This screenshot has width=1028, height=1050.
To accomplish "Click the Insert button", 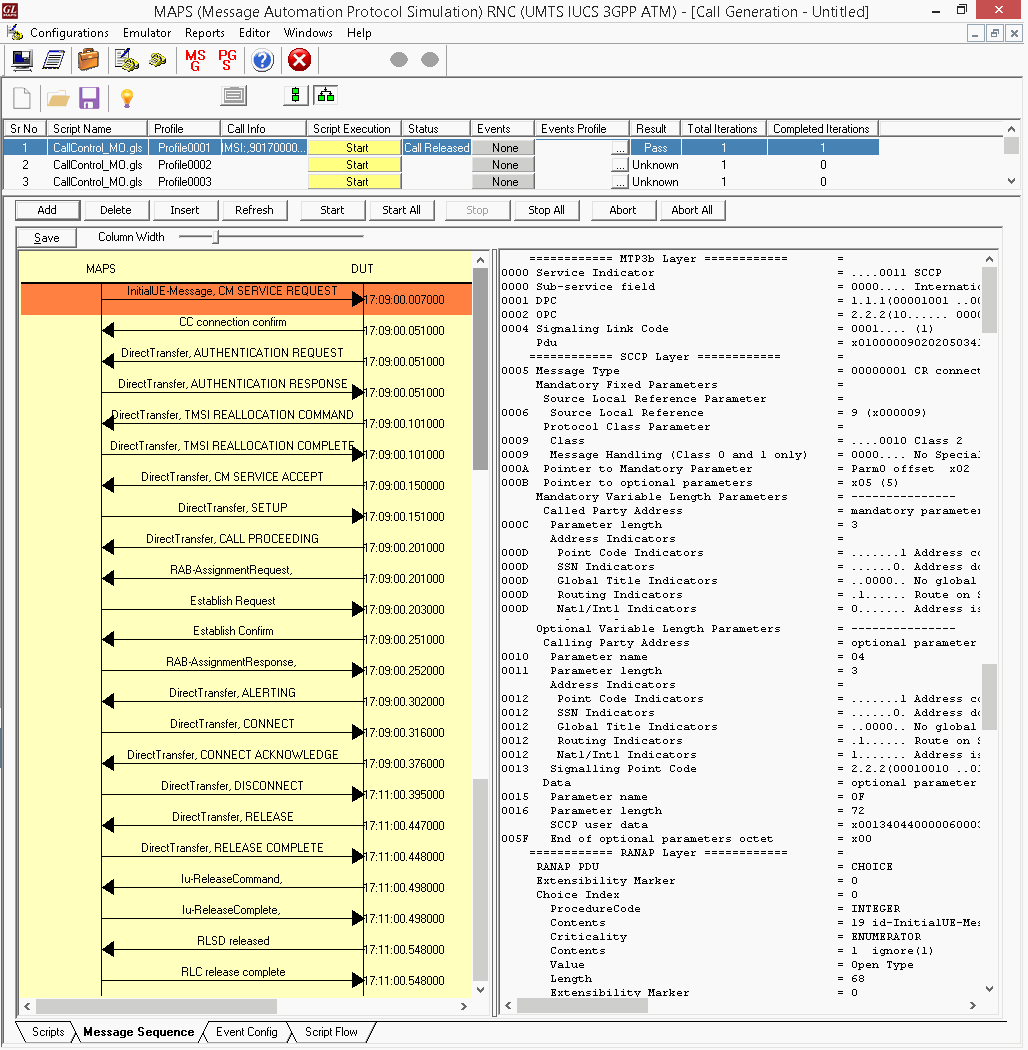I will pos(185,210).
